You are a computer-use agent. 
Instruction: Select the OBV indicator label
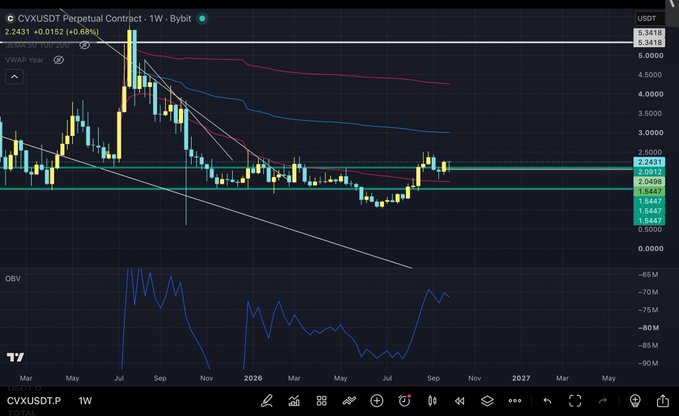pos(13,278)
